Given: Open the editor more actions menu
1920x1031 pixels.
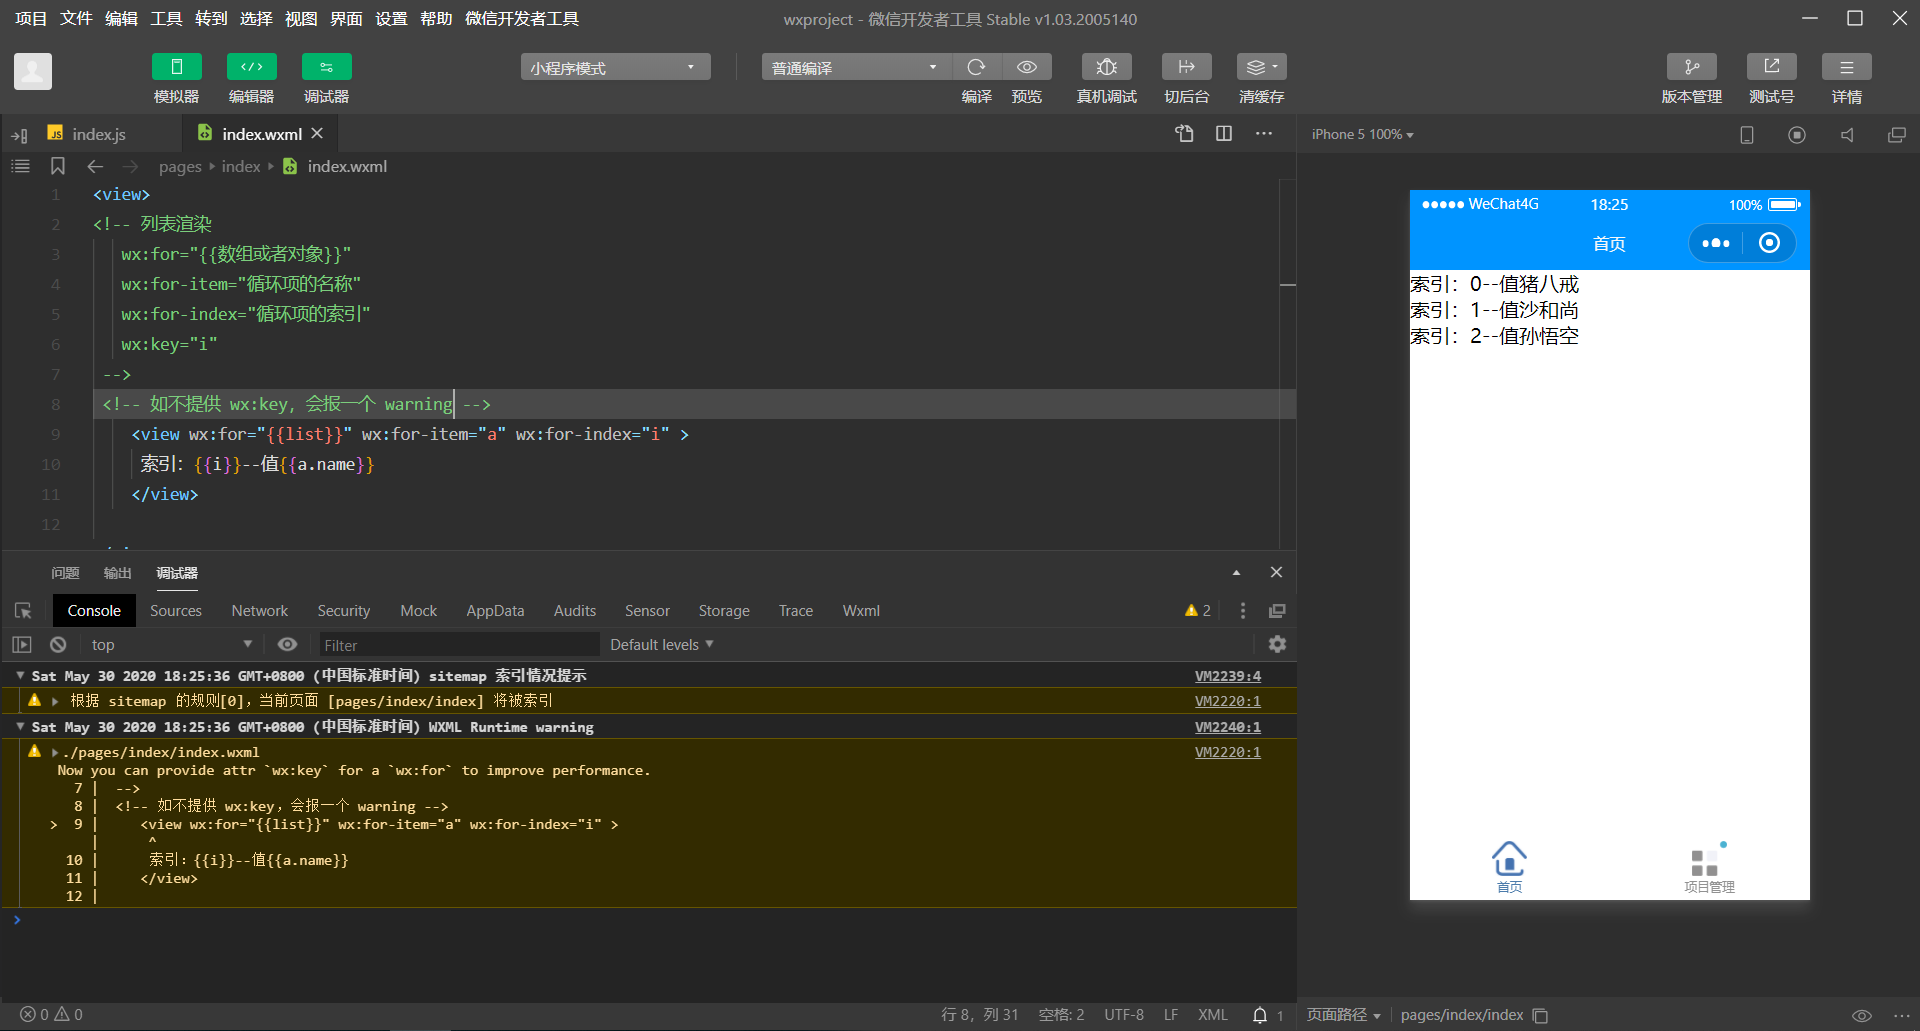Looking at the screenshot, I should (x=1264, y=134).
